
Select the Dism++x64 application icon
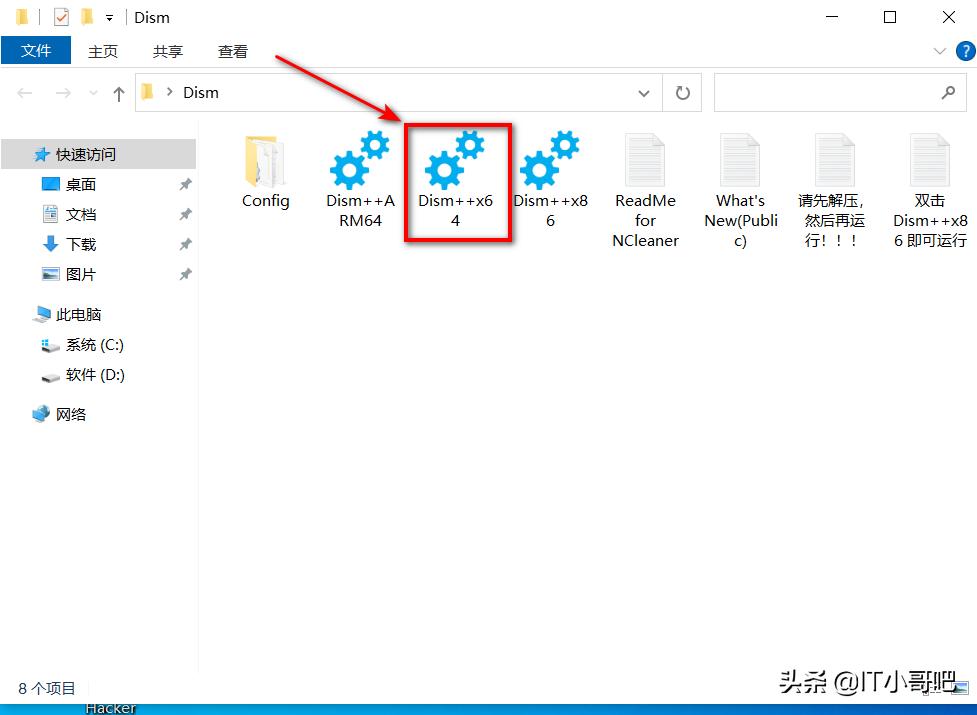[455, 161]
